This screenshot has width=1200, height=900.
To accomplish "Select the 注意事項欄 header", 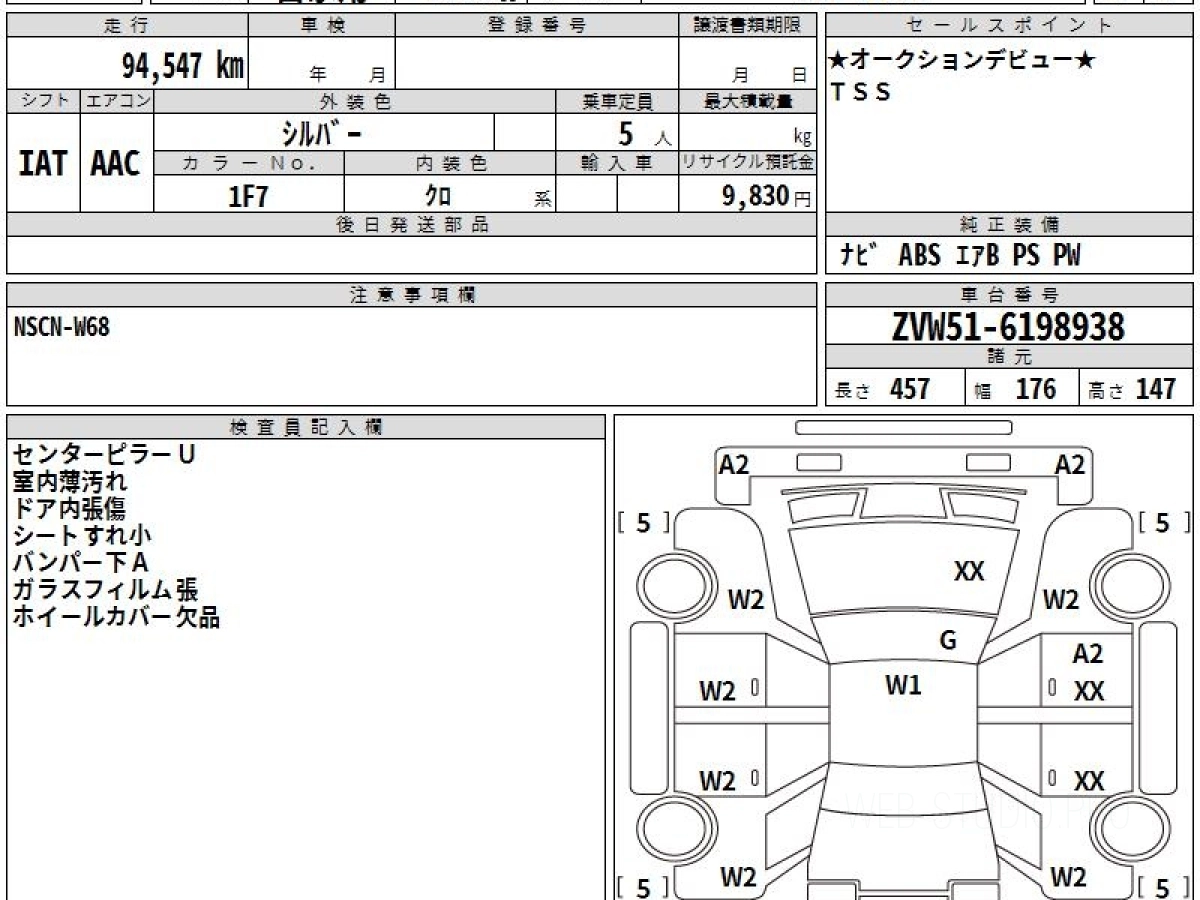I will (x=411, y=295).
